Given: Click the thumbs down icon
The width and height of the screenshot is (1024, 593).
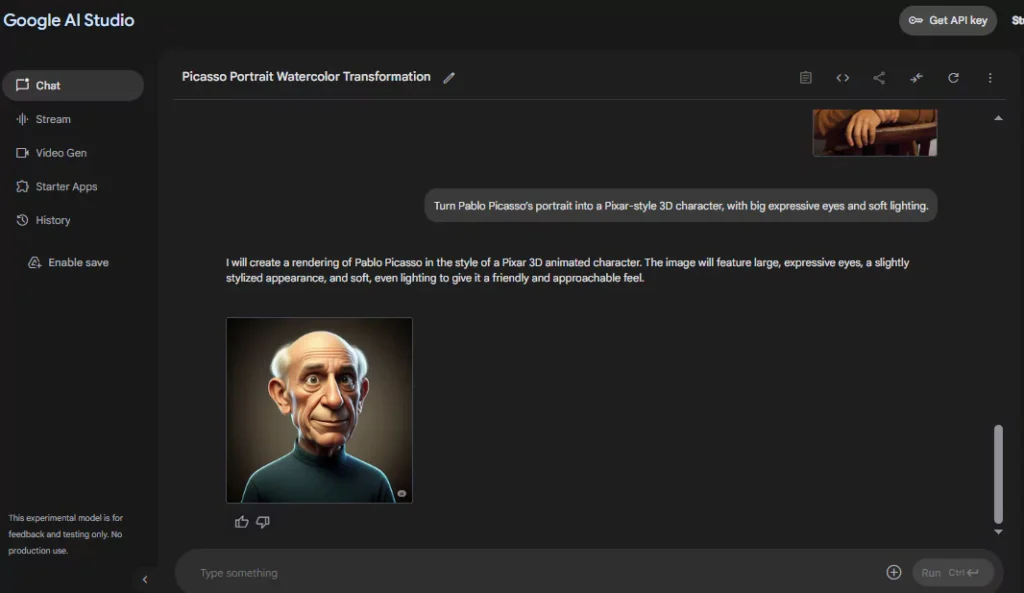Looking at the screenshot, I should point(263,522).
